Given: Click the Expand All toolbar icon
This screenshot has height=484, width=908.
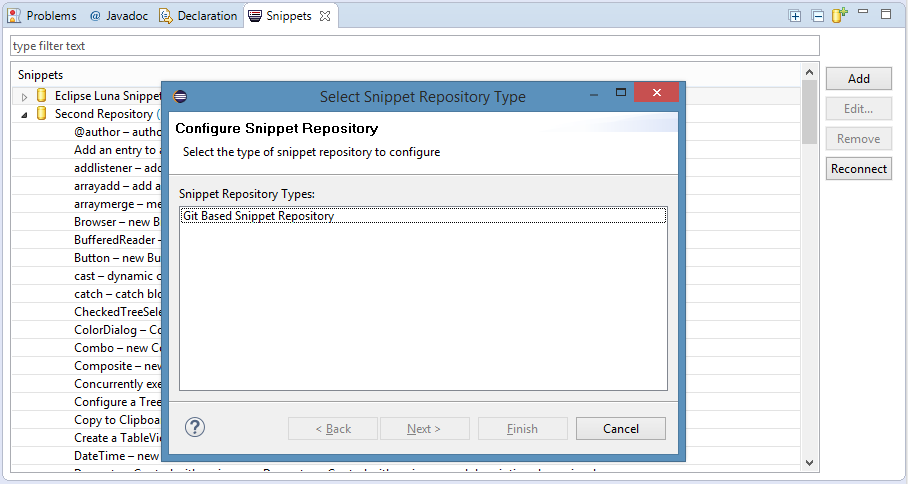Looking at the screenshot, I should [795, 16].
